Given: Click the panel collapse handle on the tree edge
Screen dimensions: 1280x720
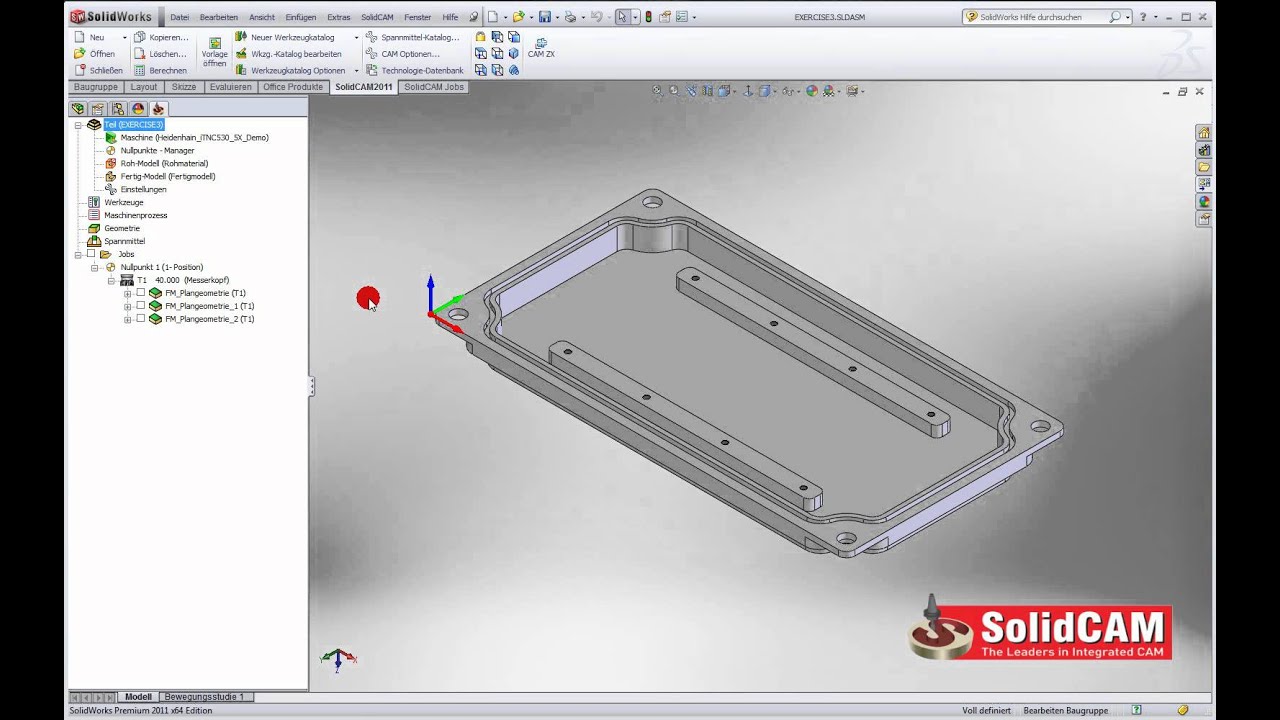Looking at the screenshot, I should 311,386.
